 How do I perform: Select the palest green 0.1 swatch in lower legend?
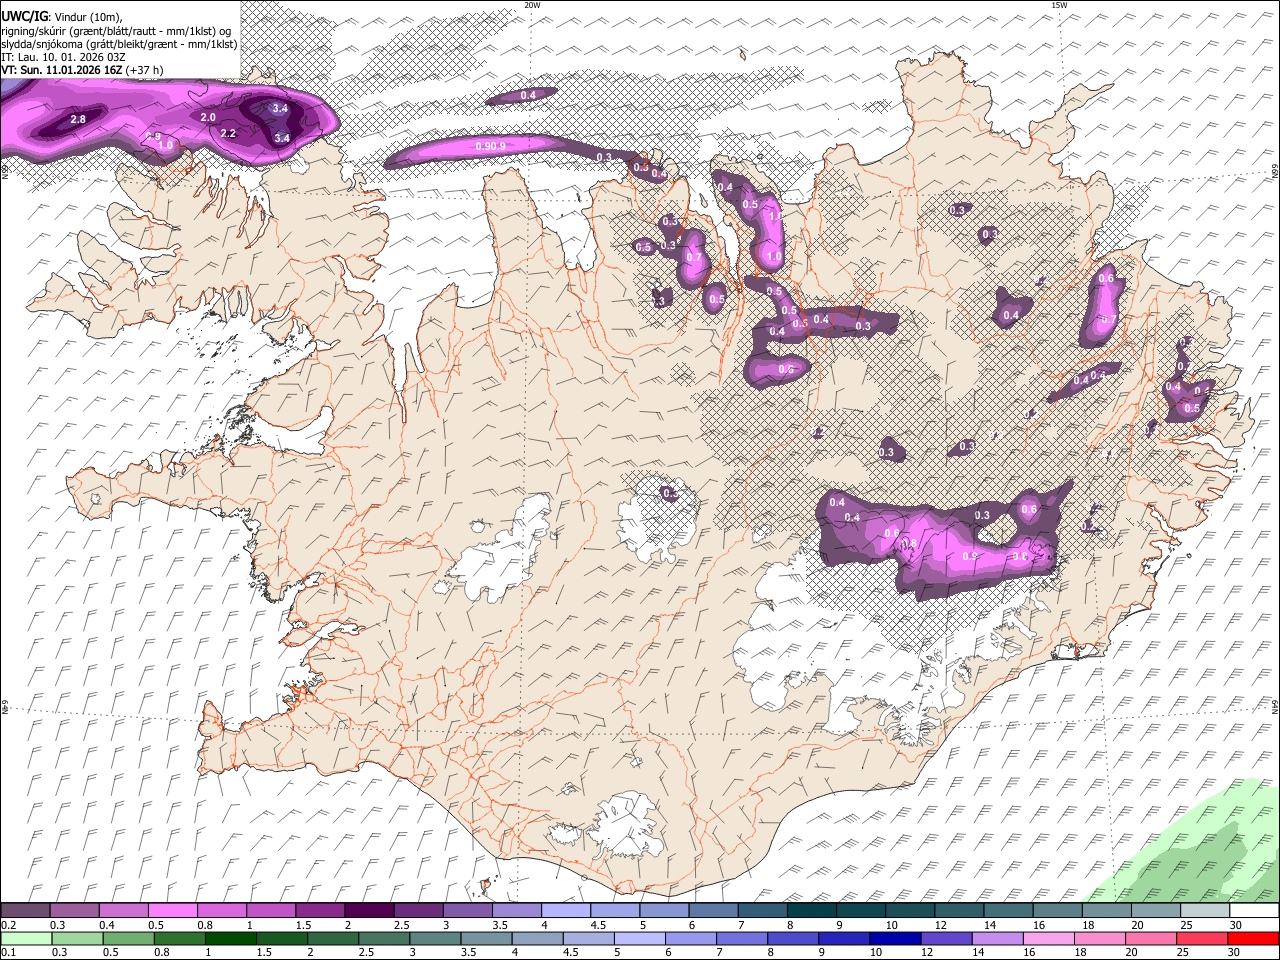(26, 938)
